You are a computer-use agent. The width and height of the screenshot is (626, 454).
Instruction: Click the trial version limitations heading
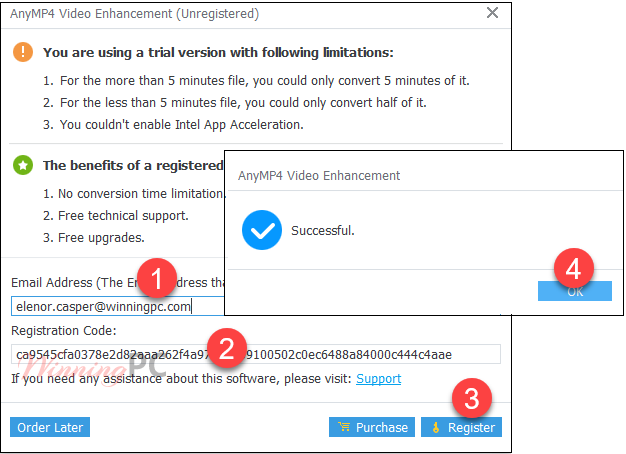[x=218, y=52]
